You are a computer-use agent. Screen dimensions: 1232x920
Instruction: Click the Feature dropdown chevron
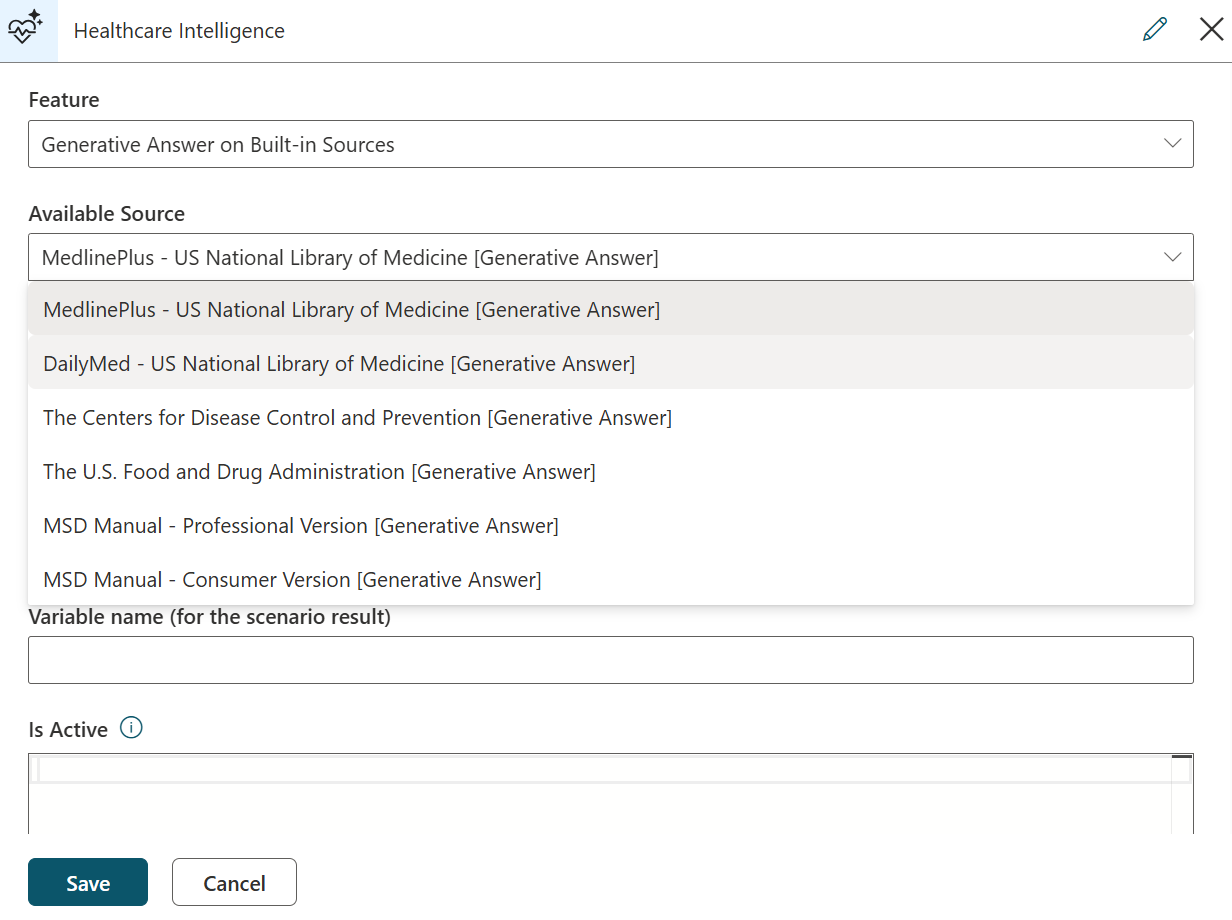click(1172, 144)
